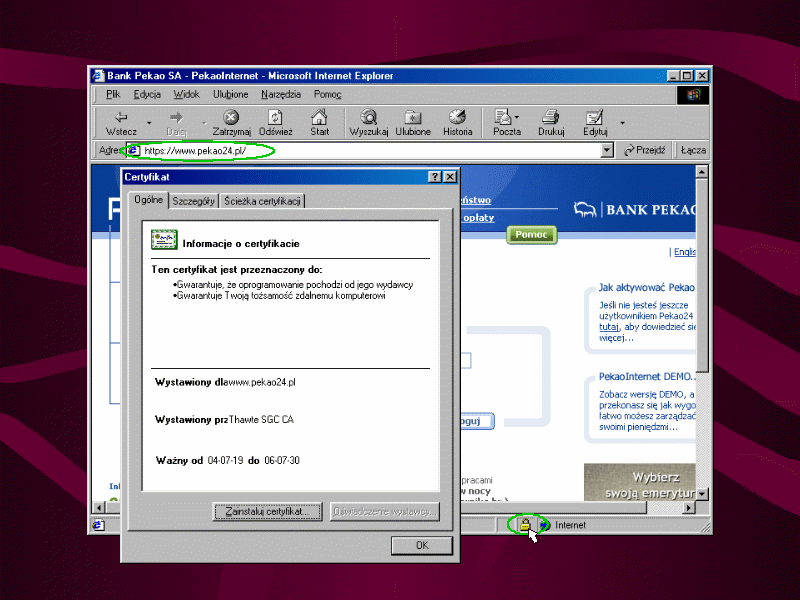800x600 pixels.
Task: Click the 'Thawte SGC CA' issuer text
Action: pyautogui.click(x=261, y=420)
